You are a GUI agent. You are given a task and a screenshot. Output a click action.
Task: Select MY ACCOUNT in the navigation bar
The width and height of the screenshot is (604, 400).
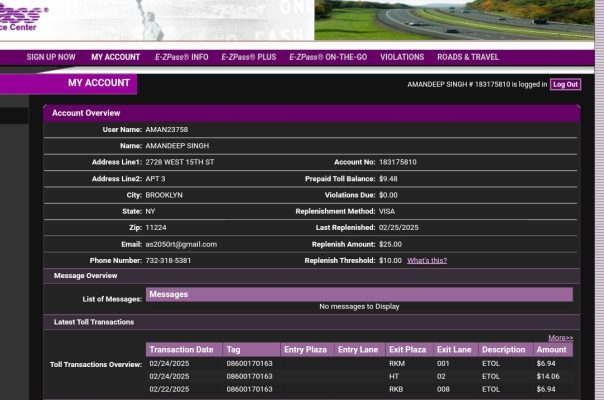pyautogui.click(x=115, y=57)
